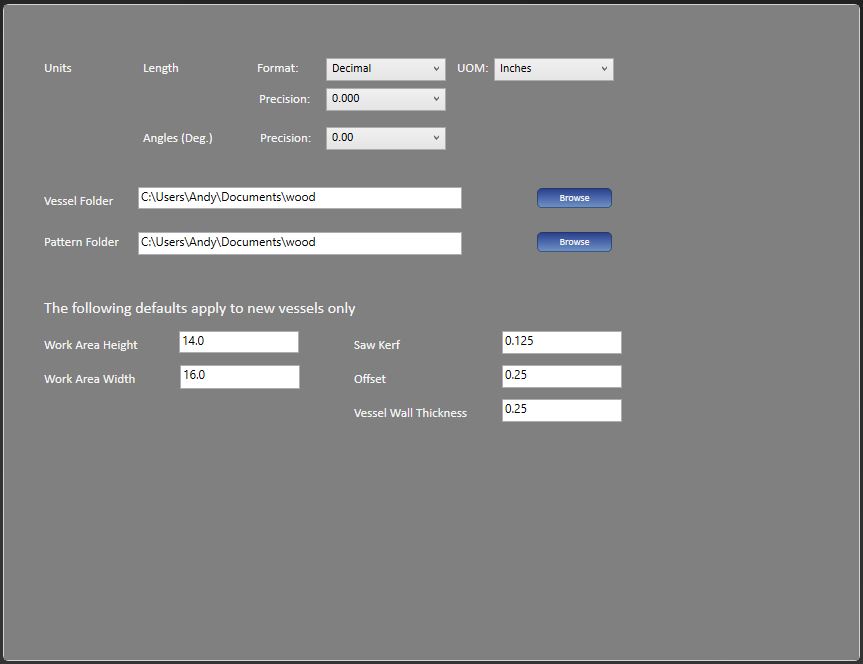
Task: Focus the Work Area Width field
Action: 239,376
